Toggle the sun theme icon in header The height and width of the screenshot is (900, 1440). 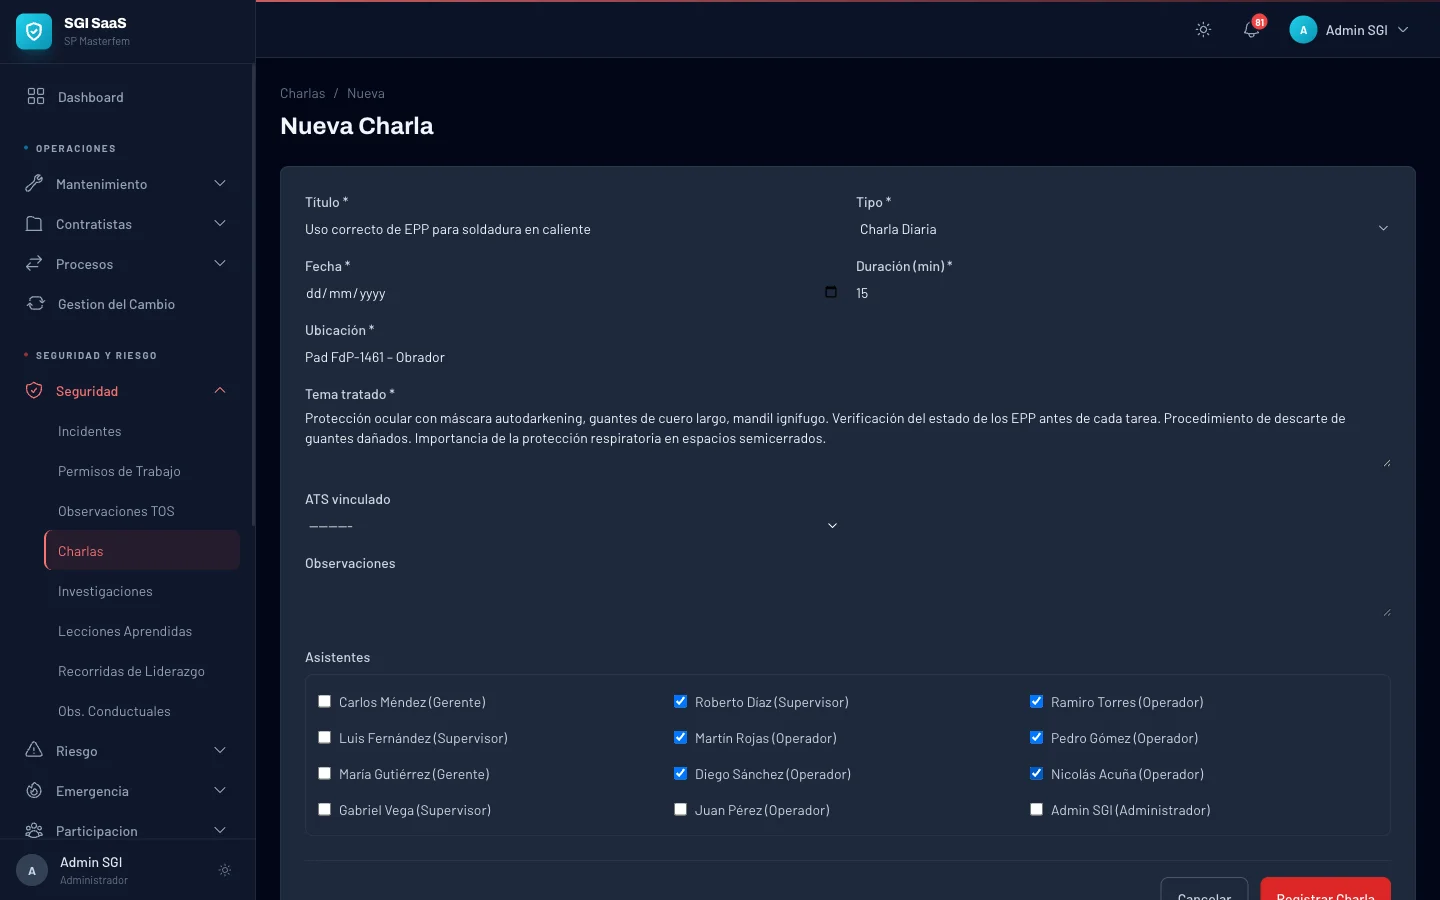pos(1203,30)
